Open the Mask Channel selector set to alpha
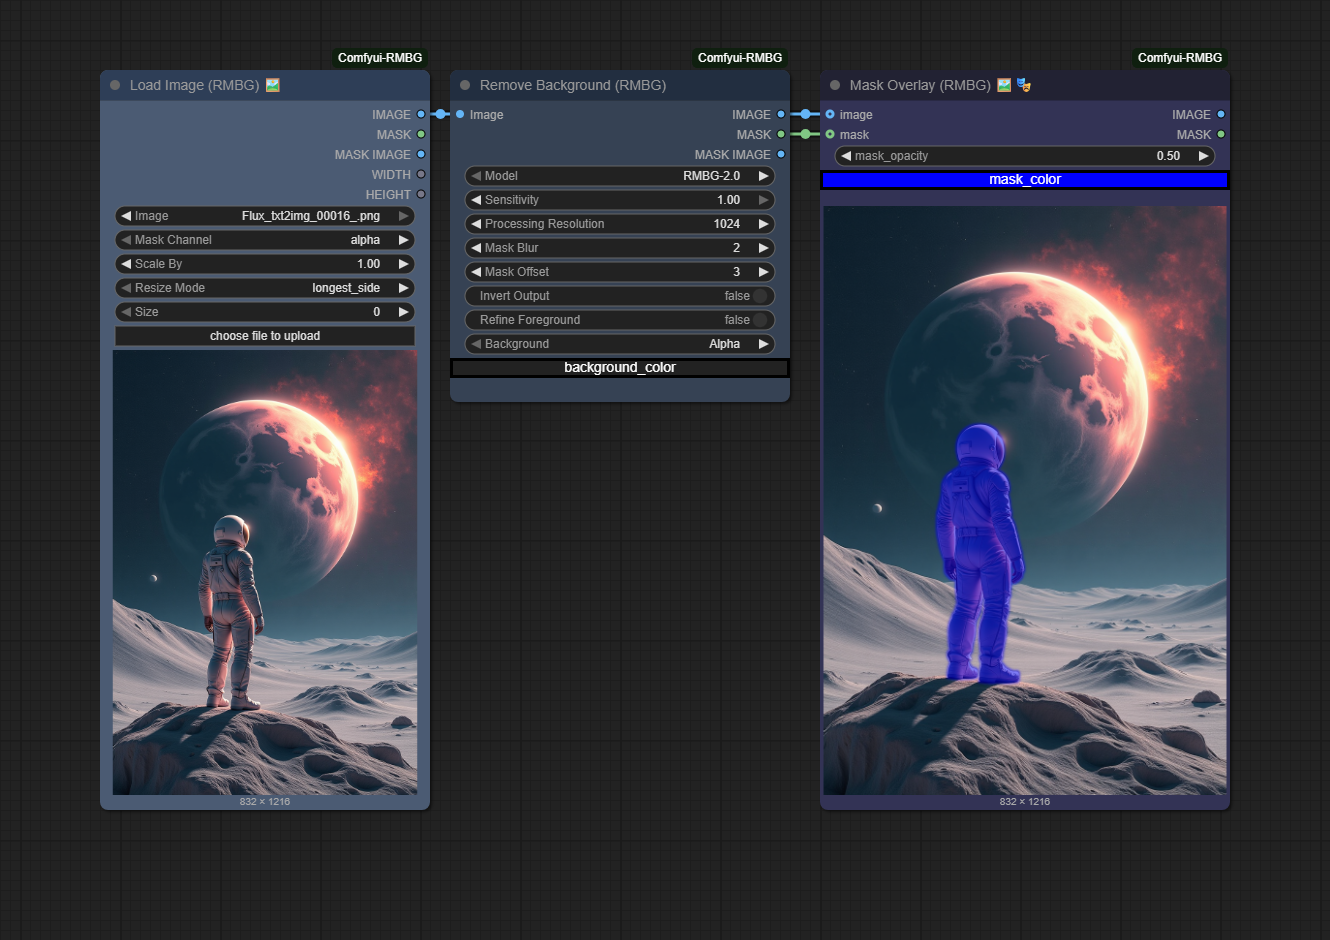 [264, 239]
